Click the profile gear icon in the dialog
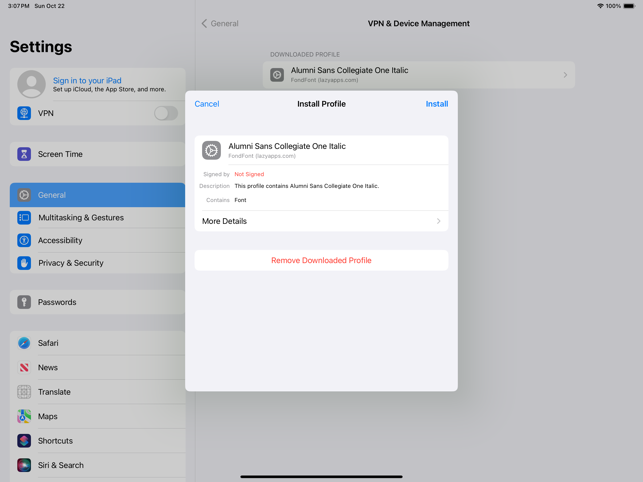The image size is (643, 482). [x=212, y=150]
